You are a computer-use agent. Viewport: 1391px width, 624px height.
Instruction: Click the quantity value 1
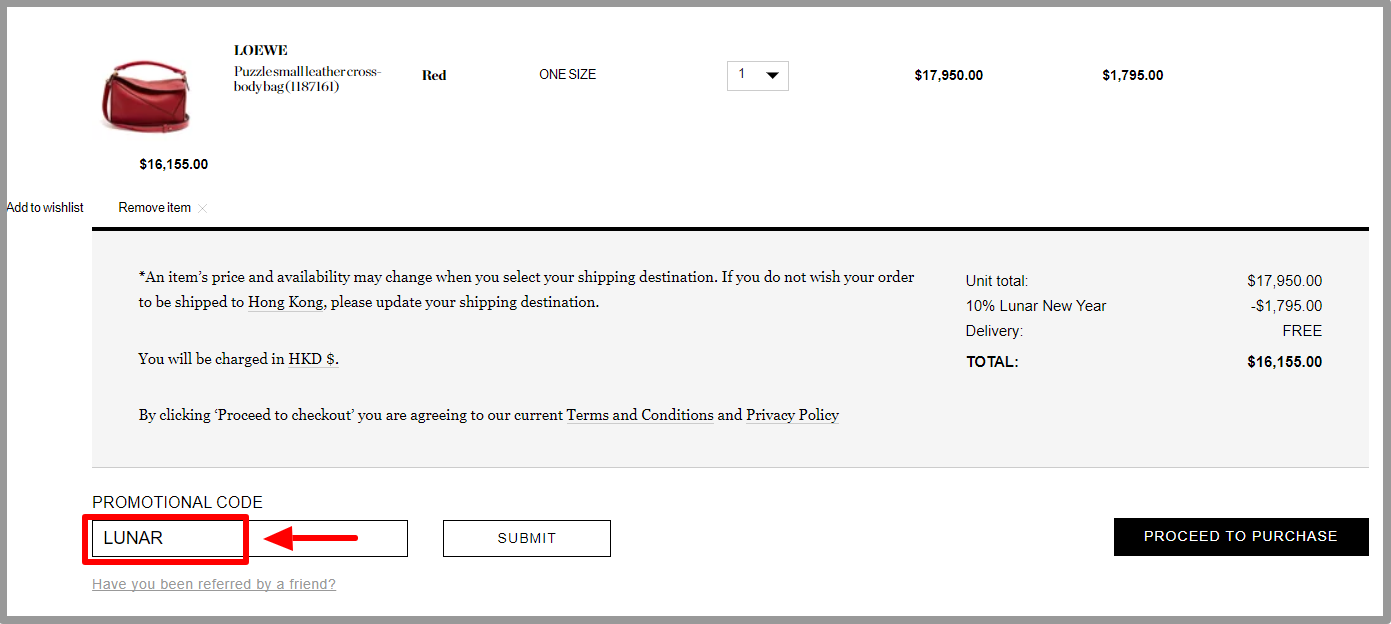(742, 74)
